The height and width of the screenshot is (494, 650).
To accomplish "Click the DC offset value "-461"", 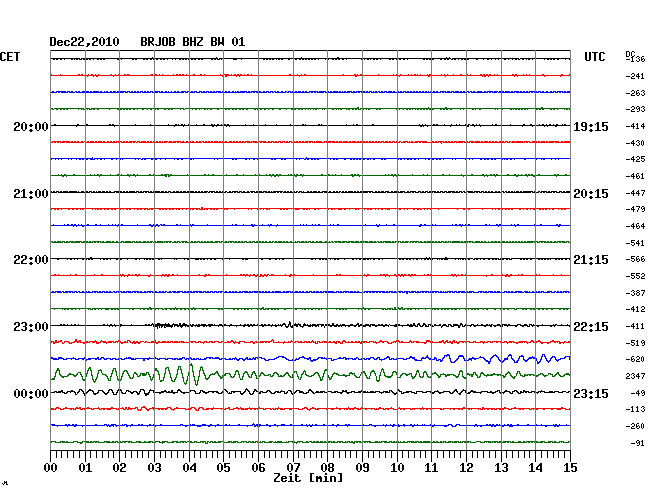I will click(635, 176).
